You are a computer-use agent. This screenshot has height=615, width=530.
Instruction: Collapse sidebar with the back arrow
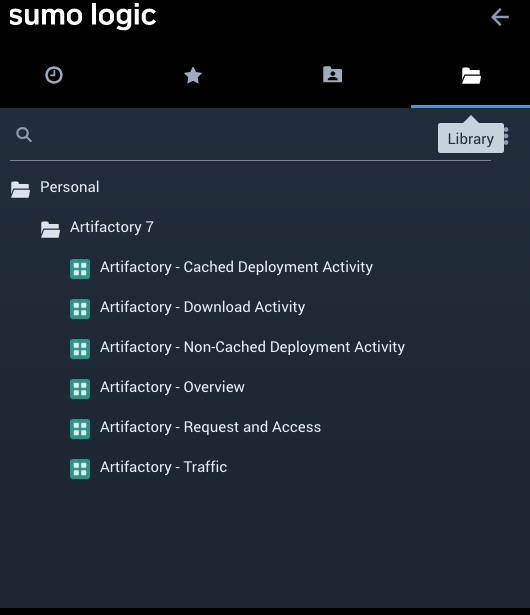pyautogui.click(x=500, y=17)
